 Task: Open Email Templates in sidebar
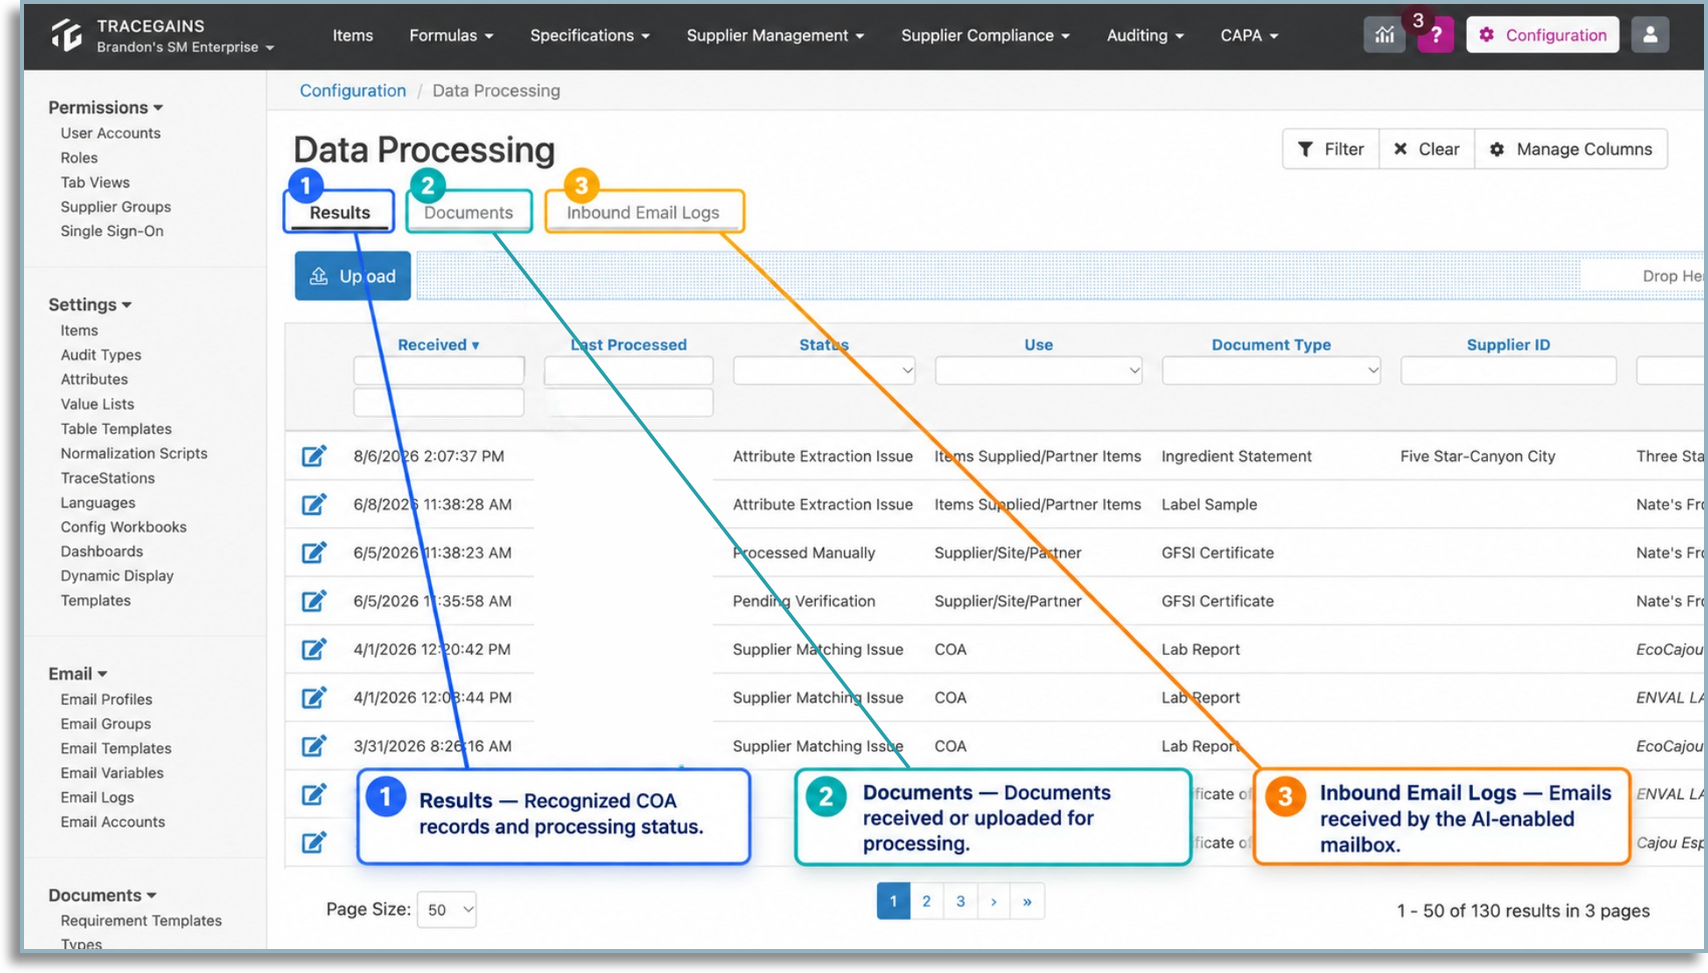tap(116, 748)
